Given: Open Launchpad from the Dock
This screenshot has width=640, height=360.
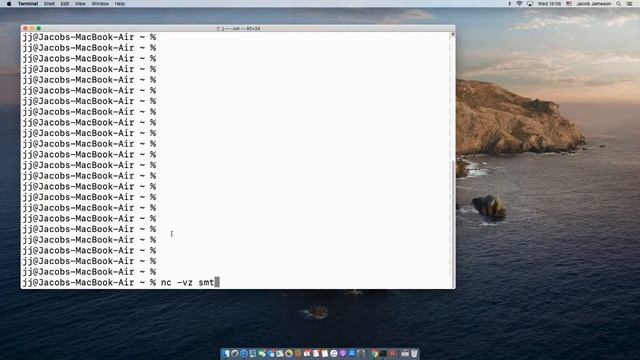Looking at the screenshot, I should click(234, 353).
